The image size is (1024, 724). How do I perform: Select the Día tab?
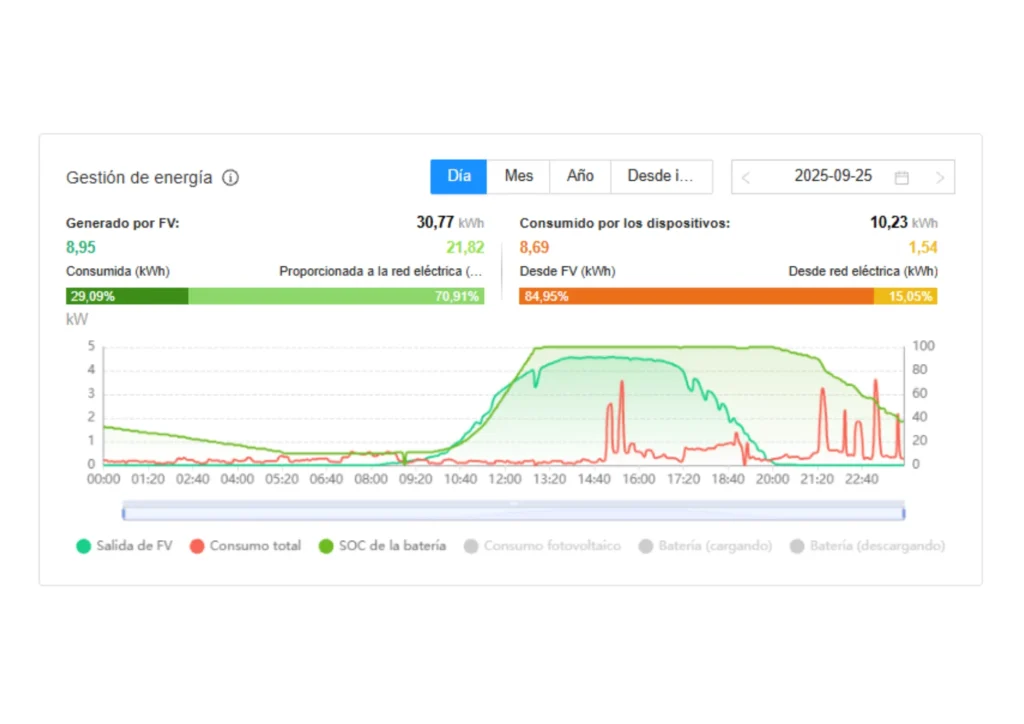click(x=459, y=176)
